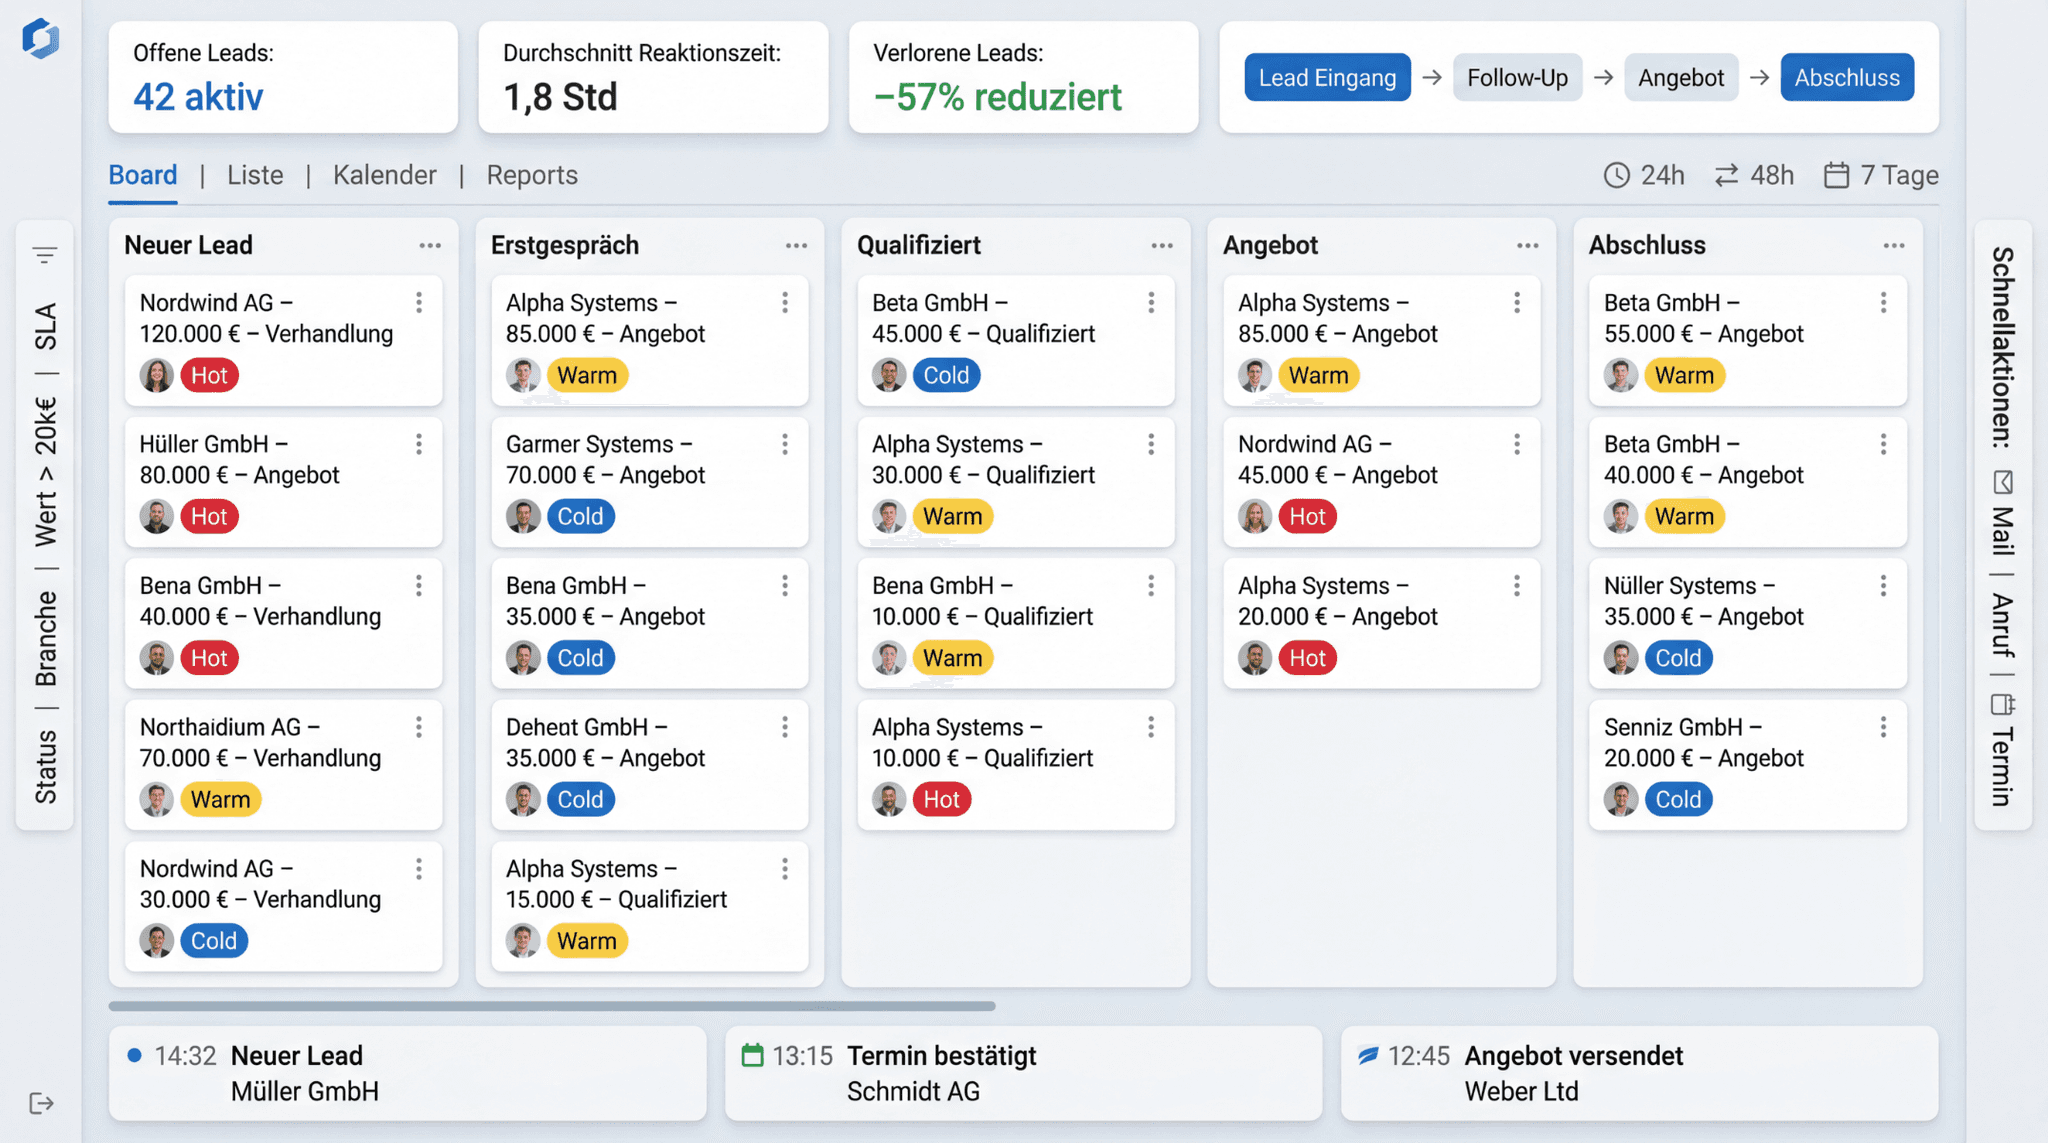Open Hüller GmbH card kebab menu
This screenshot has width=2048, height=1143.
coord(419,444)
